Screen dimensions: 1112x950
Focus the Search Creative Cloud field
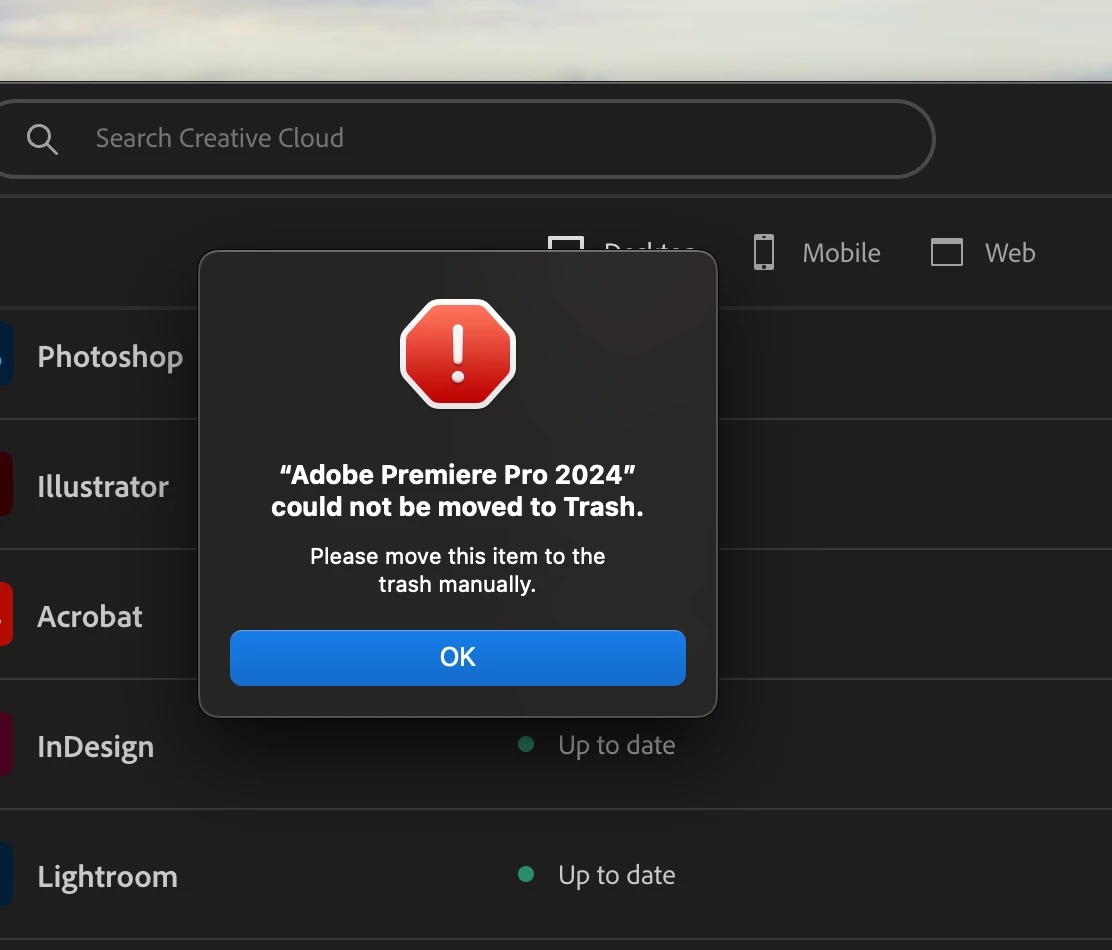tap(465, 138)
